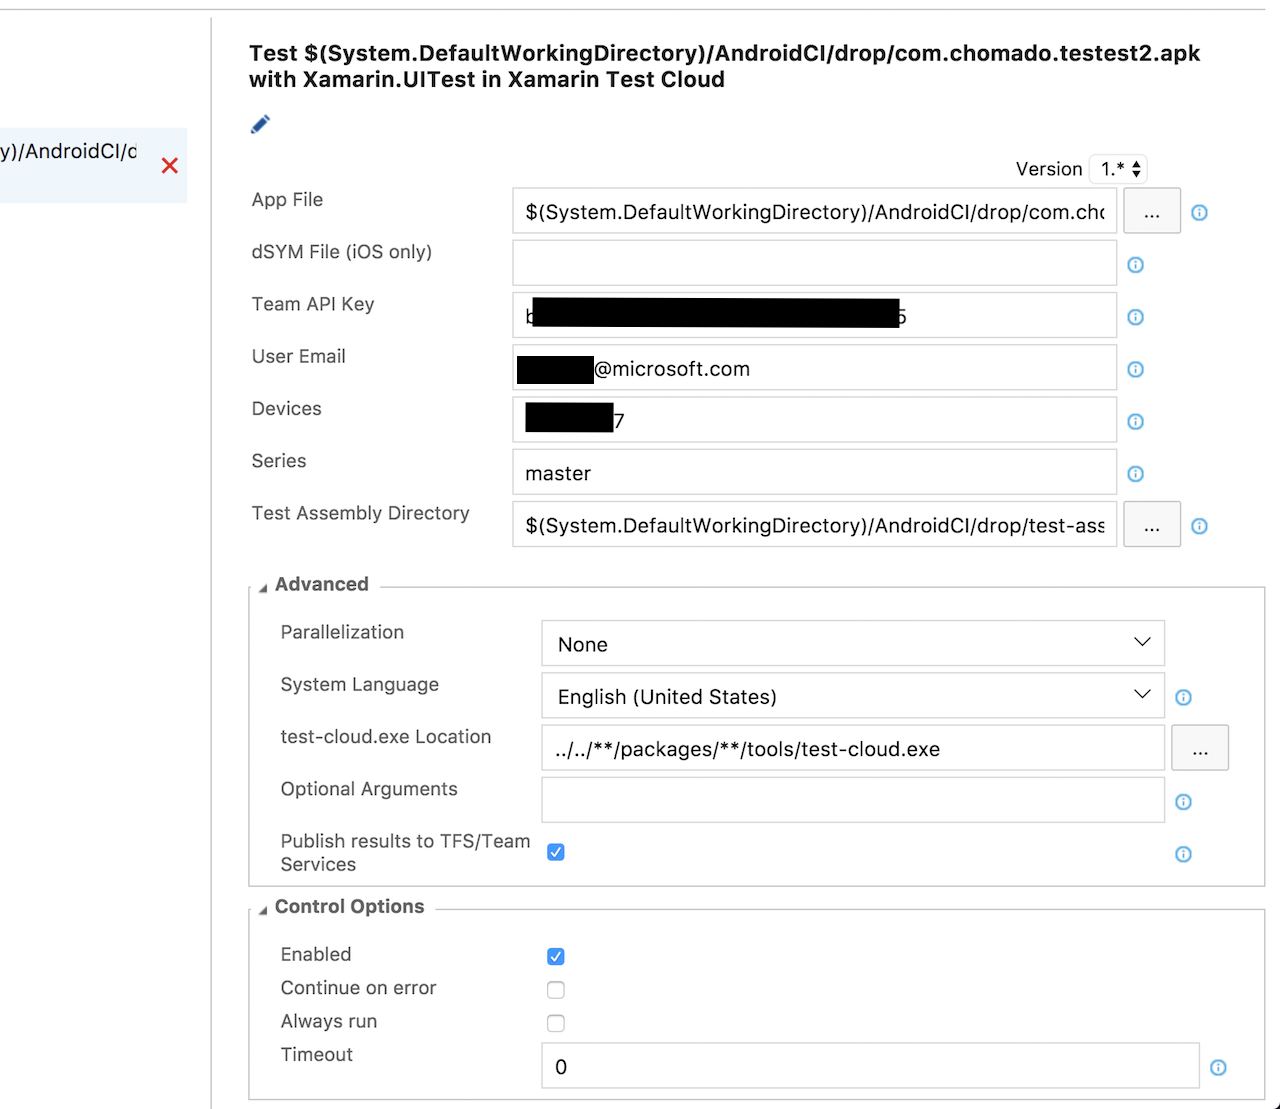Show info for Team API Key
Viewport: 1280px width, 1109px height.
[x=1135, y=317]
